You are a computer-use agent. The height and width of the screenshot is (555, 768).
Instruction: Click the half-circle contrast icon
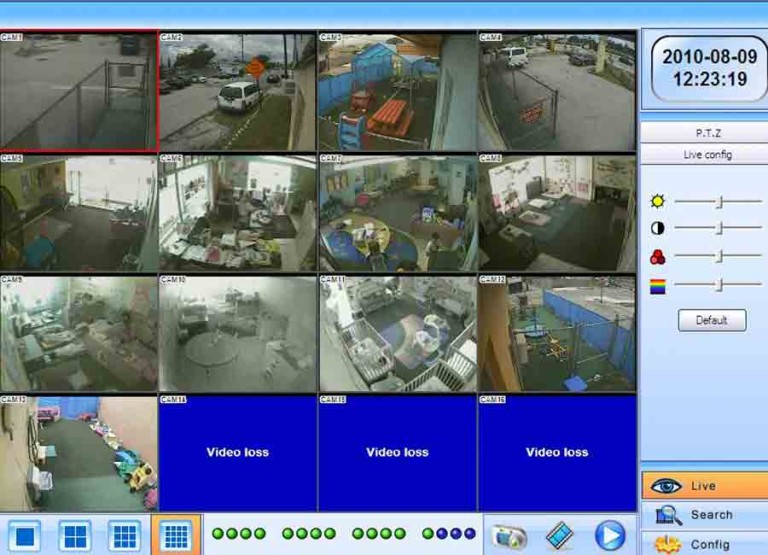(657, 228)
